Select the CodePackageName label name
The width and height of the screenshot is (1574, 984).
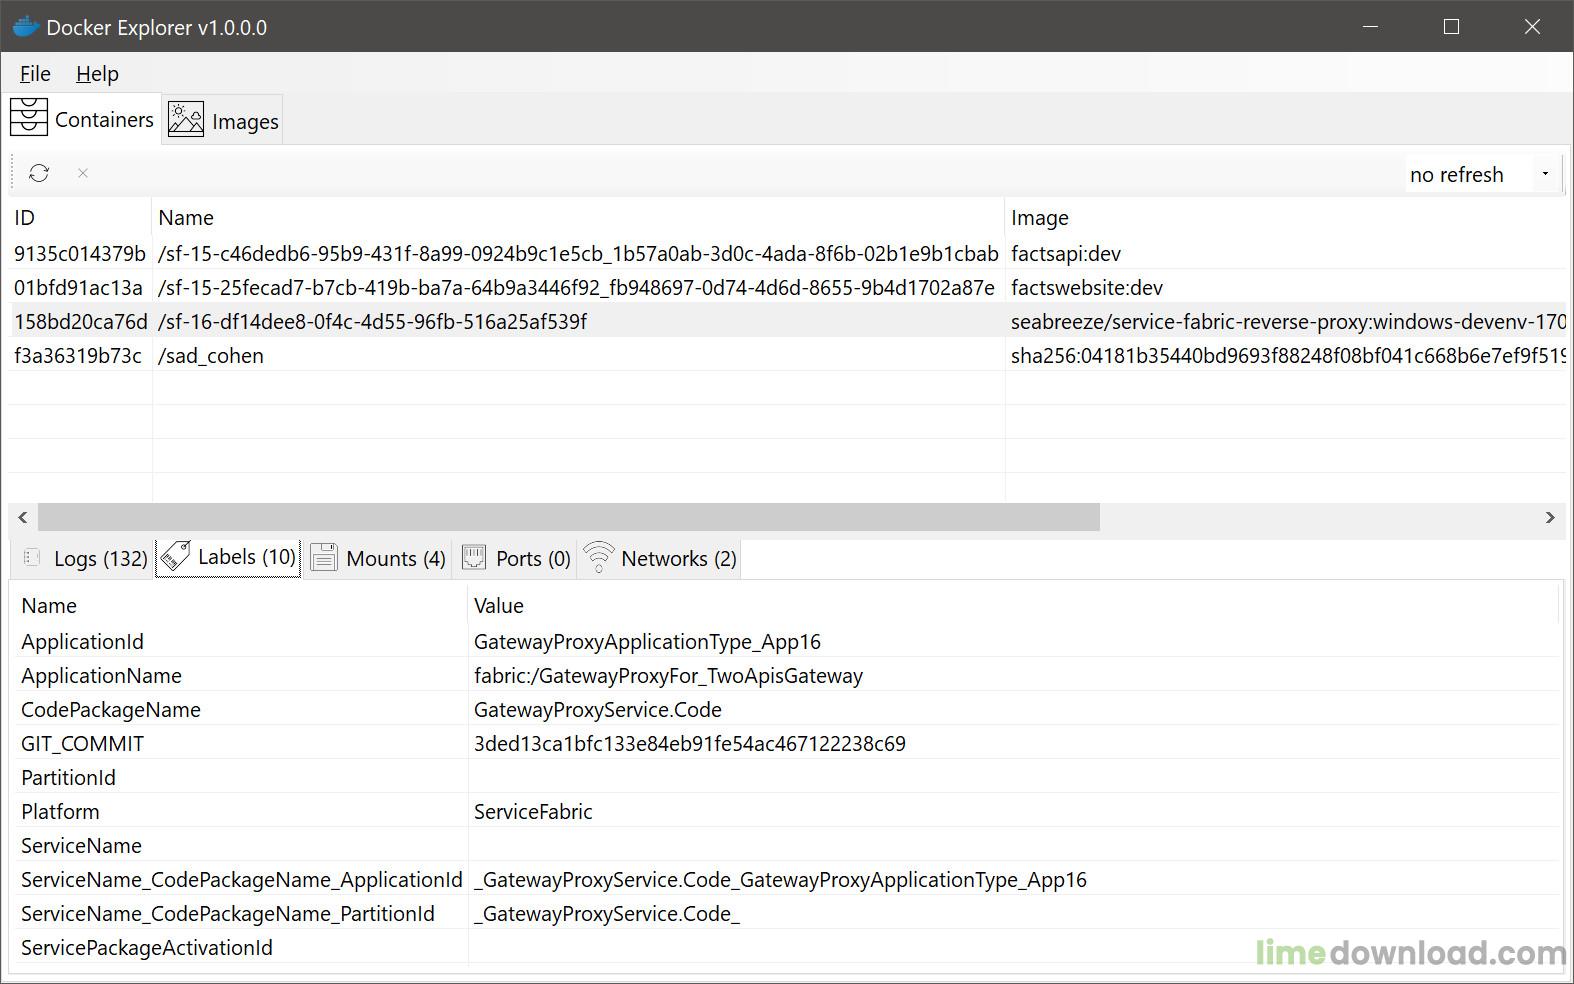coord(111,709)
